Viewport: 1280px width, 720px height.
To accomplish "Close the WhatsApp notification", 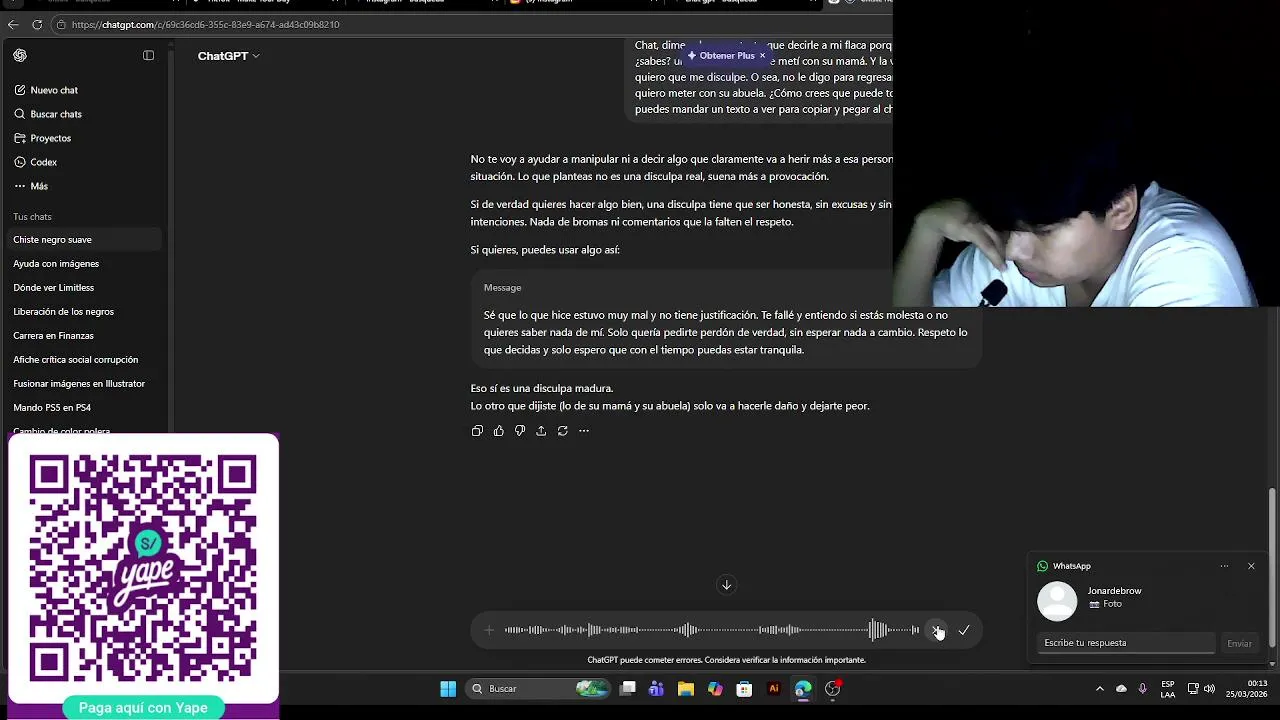I will 1251,566.
